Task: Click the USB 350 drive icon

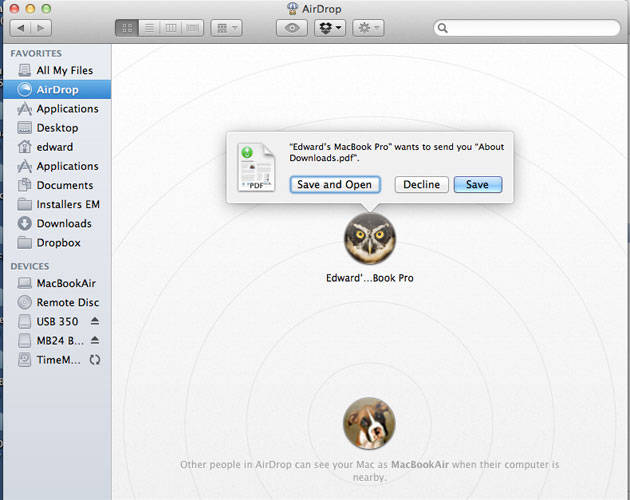Action: [25, 322]
